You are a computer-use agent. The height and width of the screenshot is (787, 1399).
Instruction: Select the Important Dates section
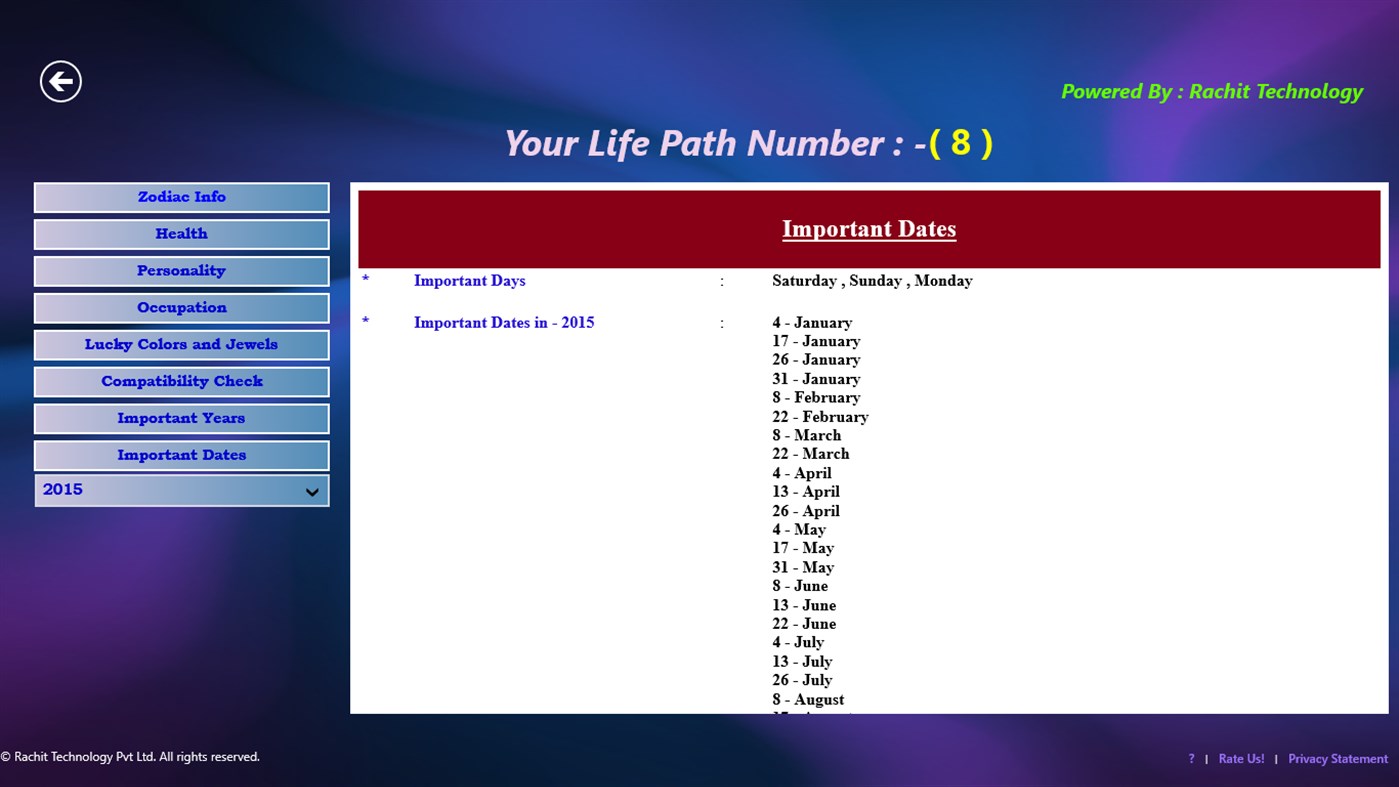(x=181, y=454)
